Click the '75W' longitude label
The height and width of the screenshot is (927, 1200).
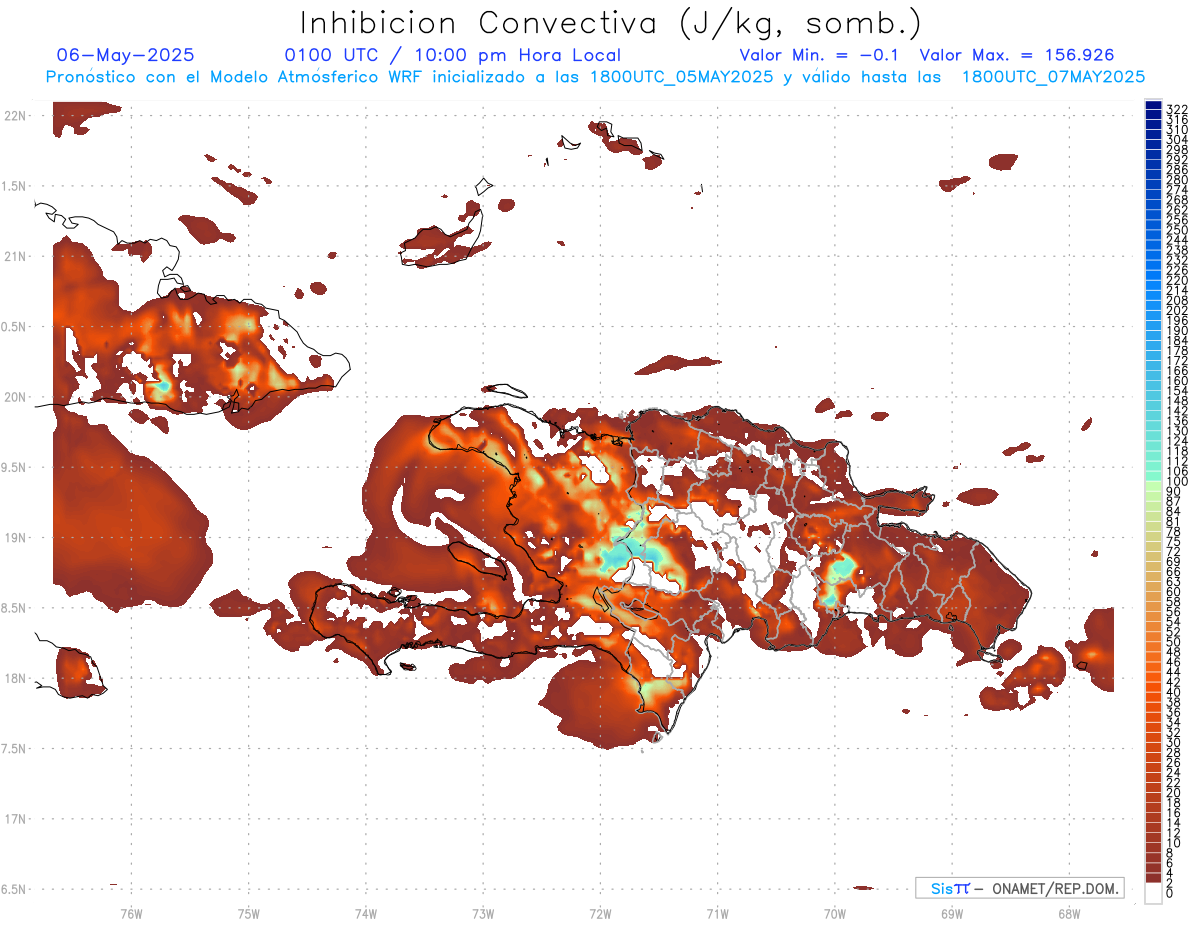[248, 913]
